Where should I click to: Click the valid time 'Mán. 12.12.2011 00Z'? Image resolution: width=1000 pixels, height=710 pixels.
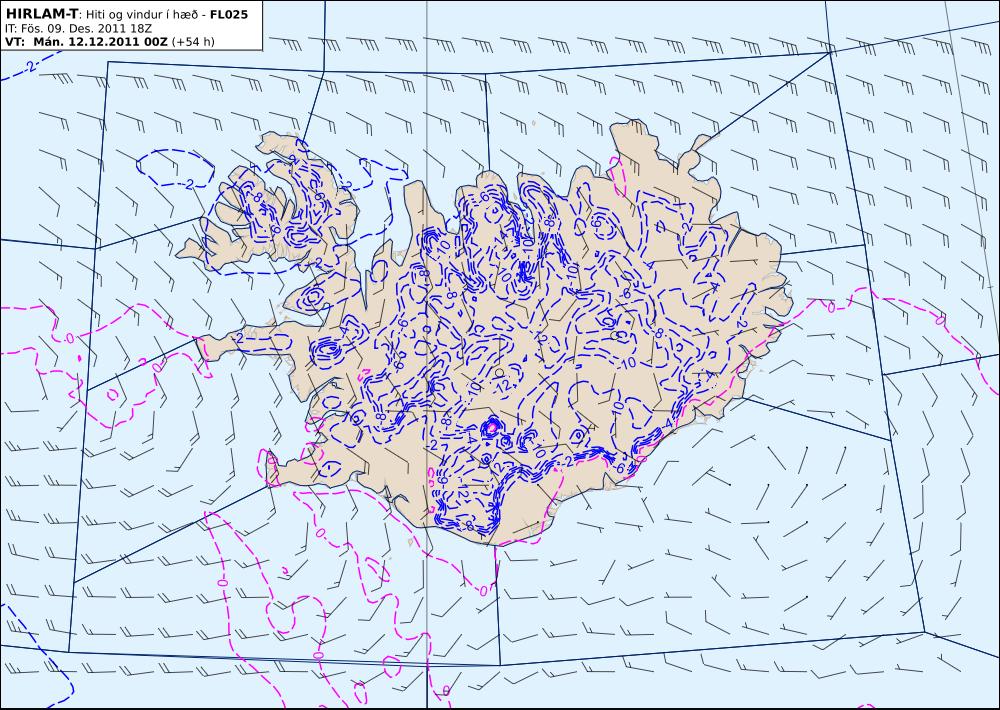point(100,42)
